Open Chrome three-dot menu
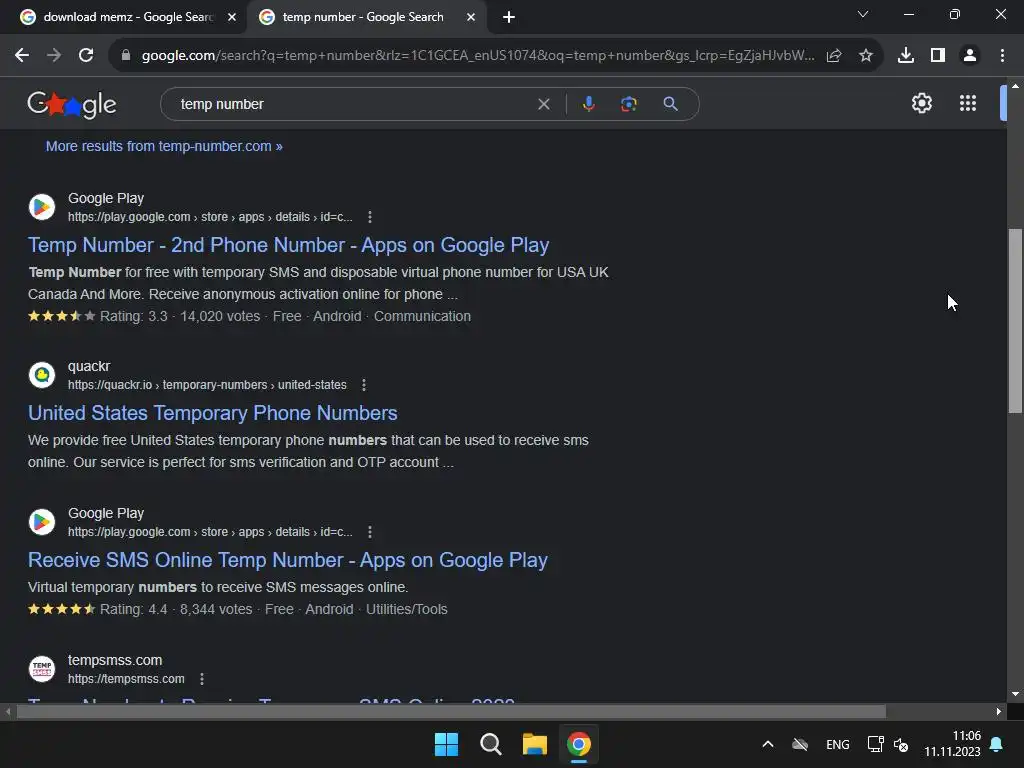 (1002, 56)
